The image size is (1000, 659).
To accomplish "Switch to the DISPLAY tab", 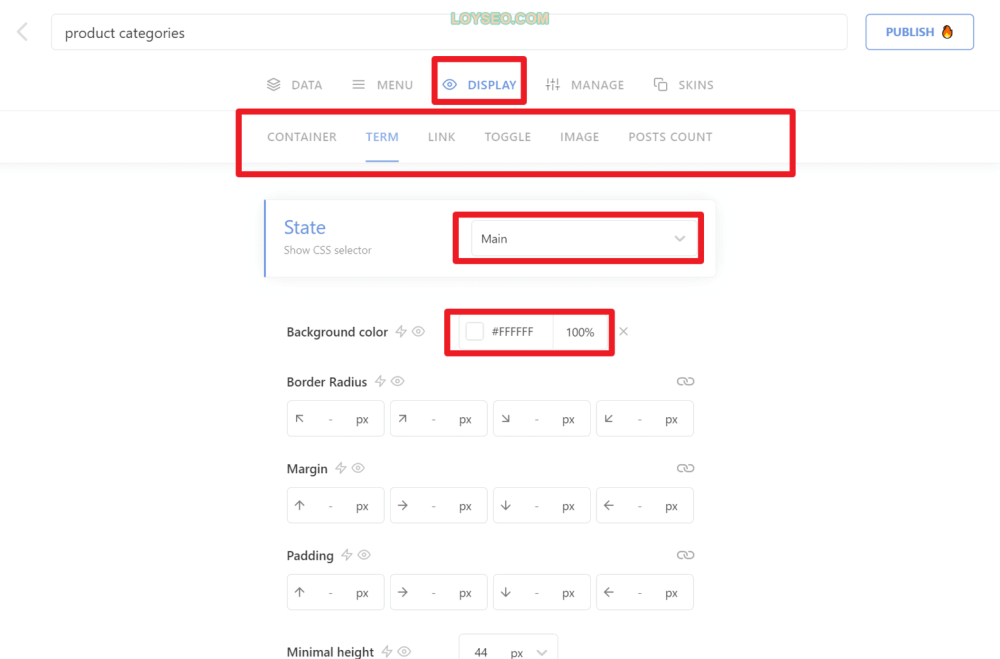I will [480, 85].
